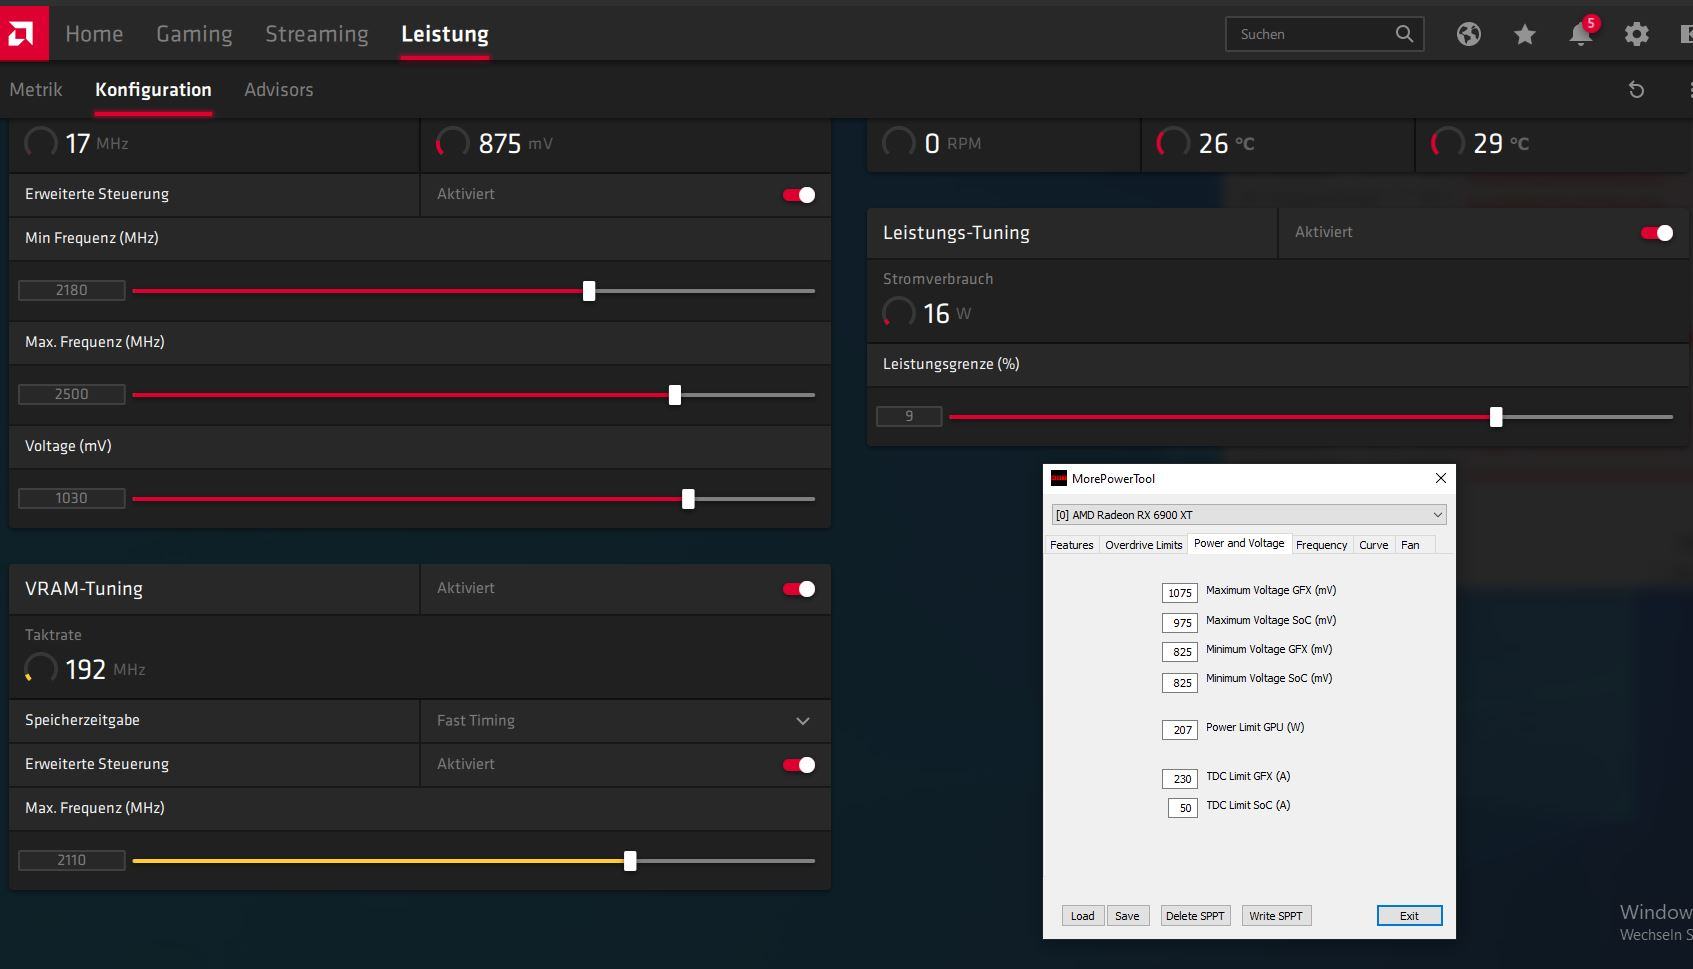The image size is (1693, 969).
Task: Click Power Limit GPU field 207
Action: pos(1180,730)
